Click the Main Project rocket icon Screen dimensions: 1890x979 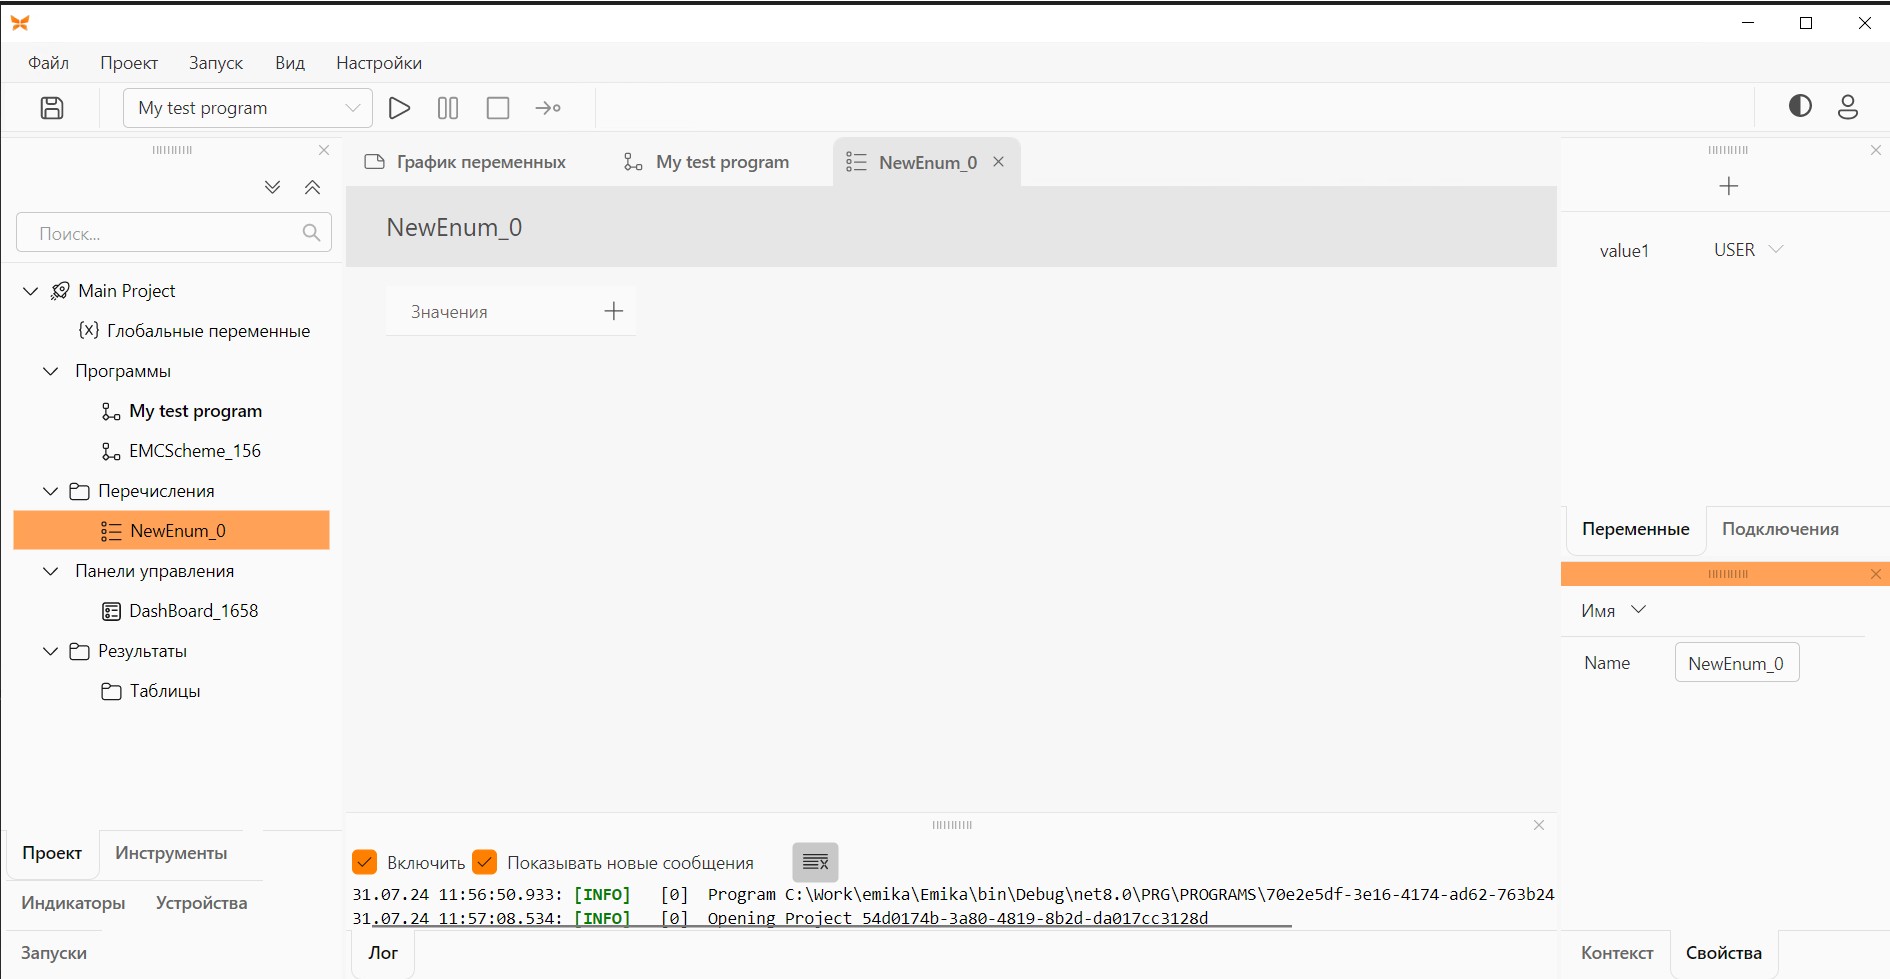pyautogui.click(x=60, y=291)
